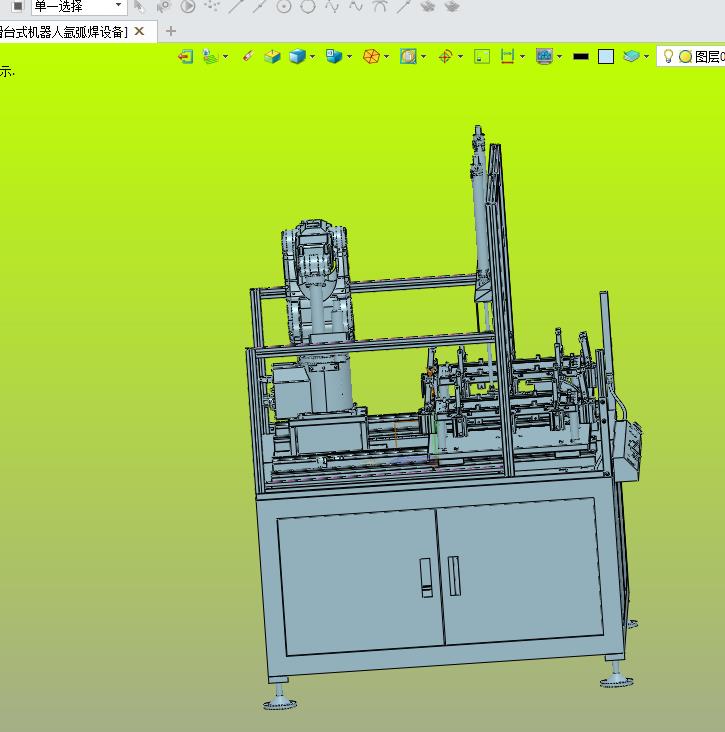Expand the dropdown beside the green layers icon
The height and width of the screenshot is (732, 725).
tap(225, 57)
